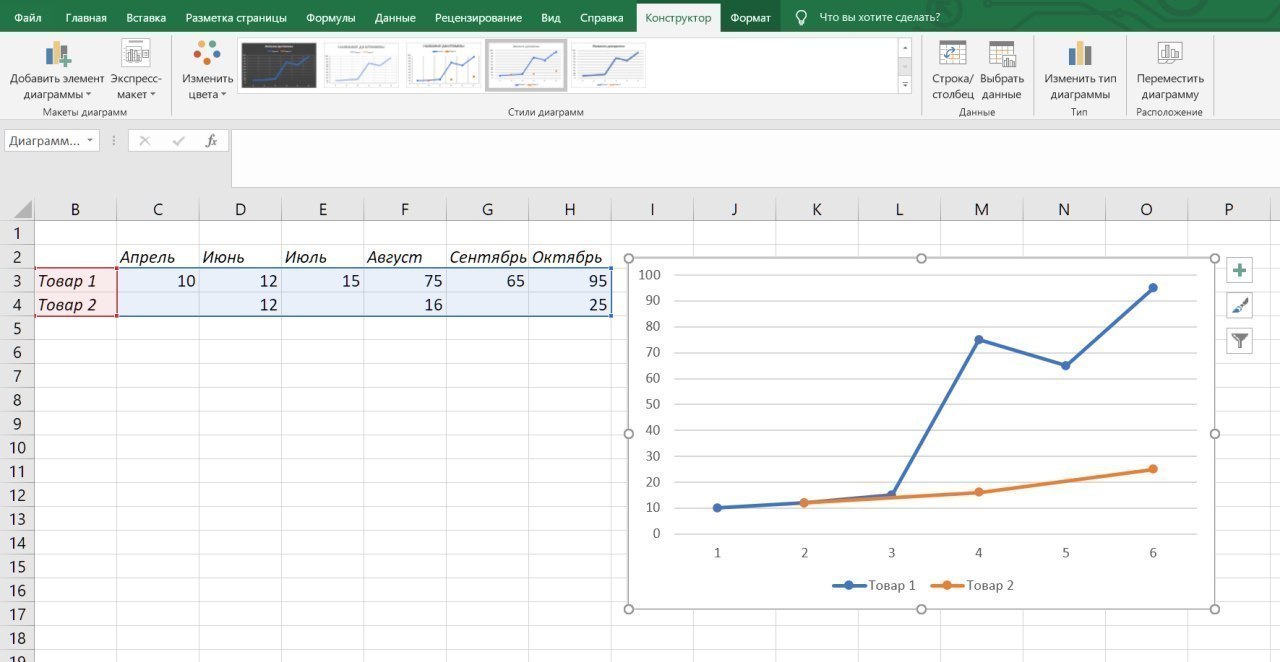
Task: Open the Данные ribbon tab
Action: (x=395, y=18)
